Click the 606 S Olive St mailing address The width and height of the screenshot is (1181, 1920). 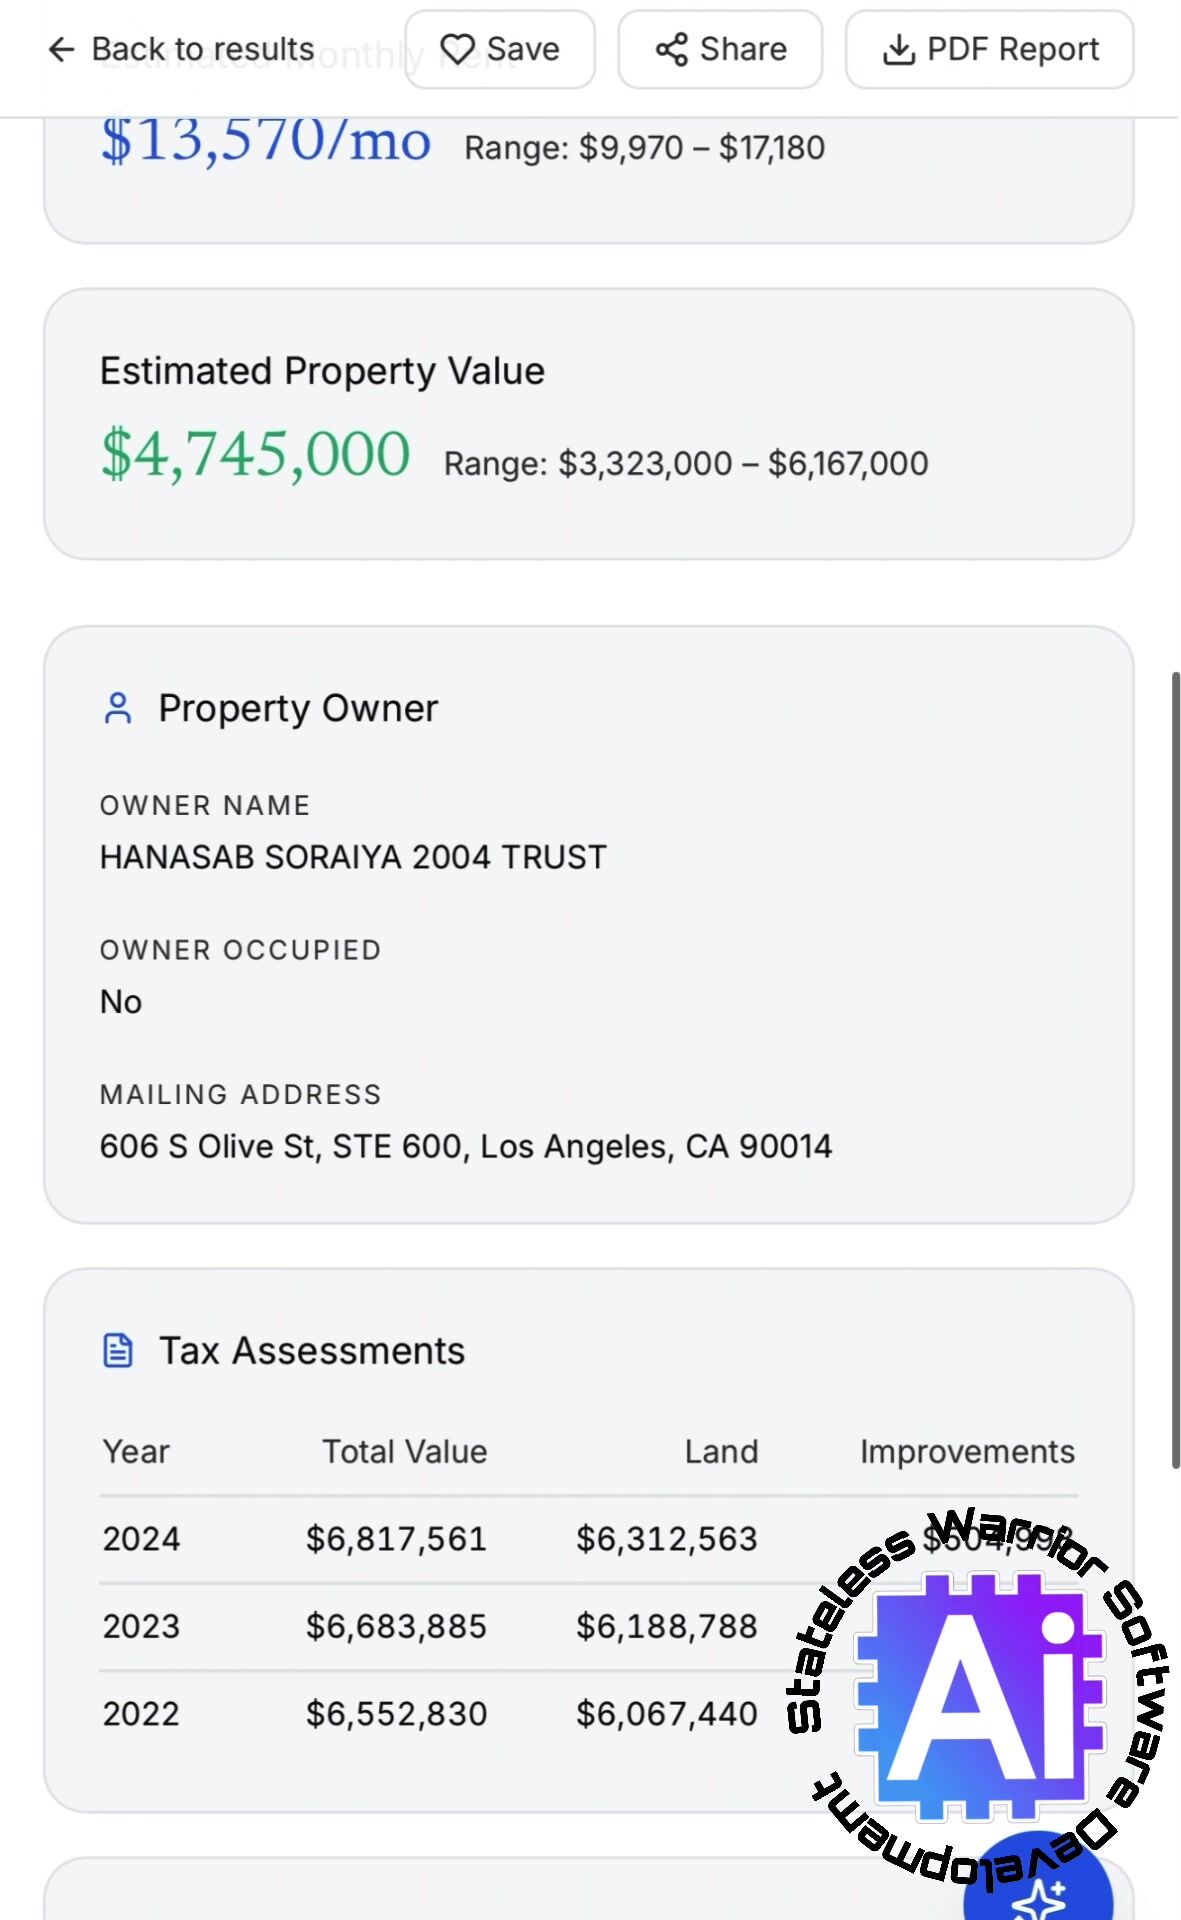[465, 1146]
